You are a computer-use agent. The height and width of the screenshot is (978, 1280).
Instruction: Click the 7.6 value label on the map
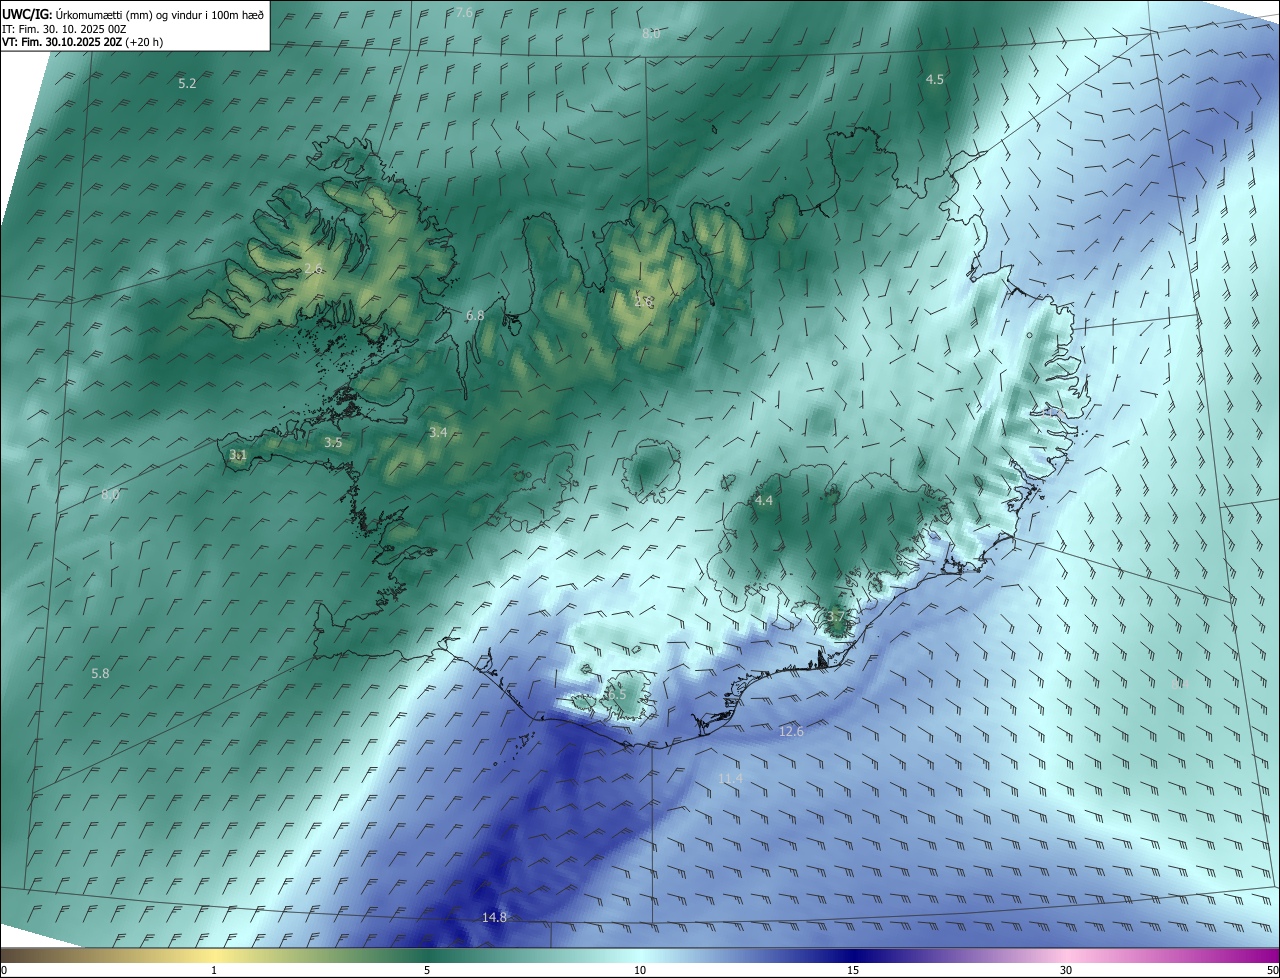tap(464, 12)
